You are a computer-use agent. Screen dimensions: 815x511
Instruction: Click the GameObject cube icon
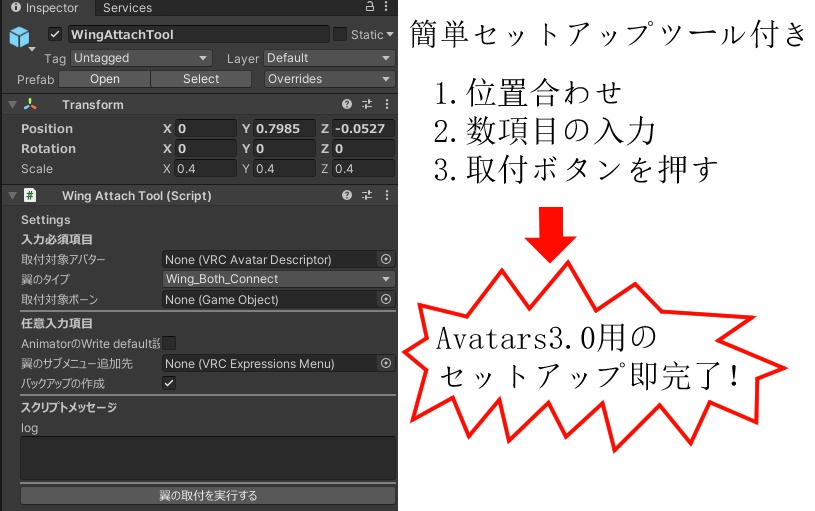point(19,36)
